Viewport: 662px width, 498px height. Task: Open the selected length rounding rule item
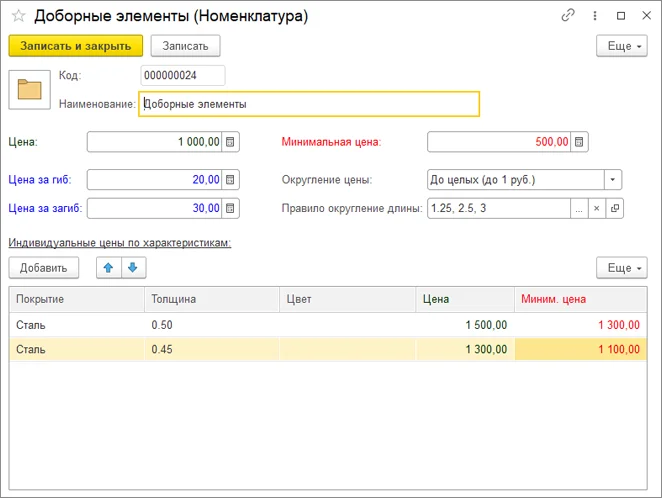pos(615,208)
